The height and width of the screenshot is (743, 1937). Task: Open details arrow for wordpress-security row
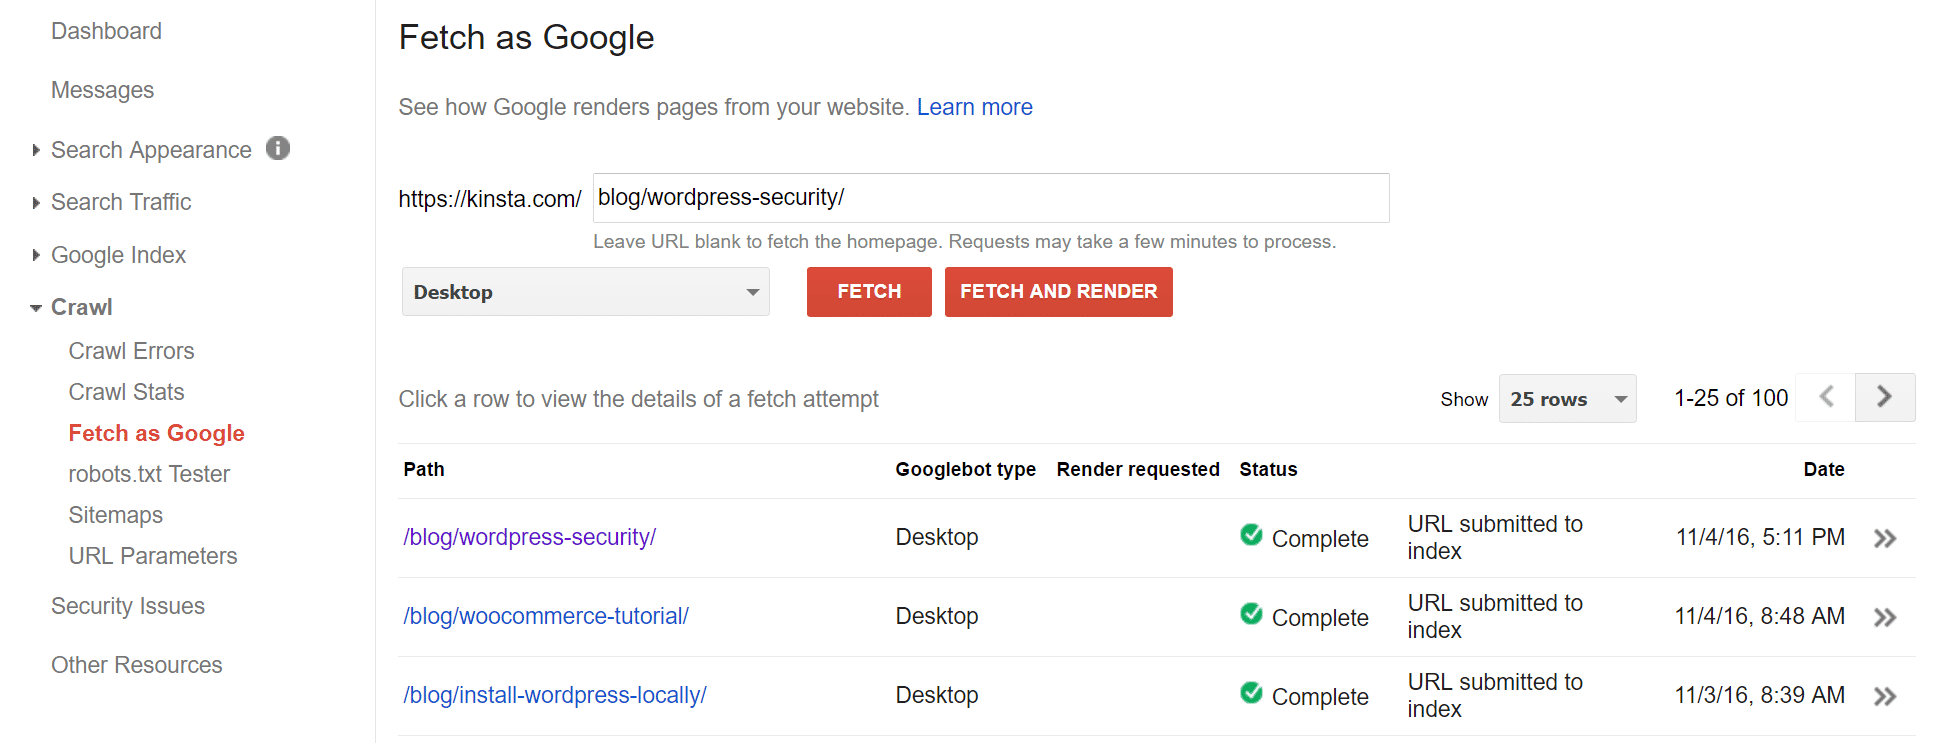1884,539
